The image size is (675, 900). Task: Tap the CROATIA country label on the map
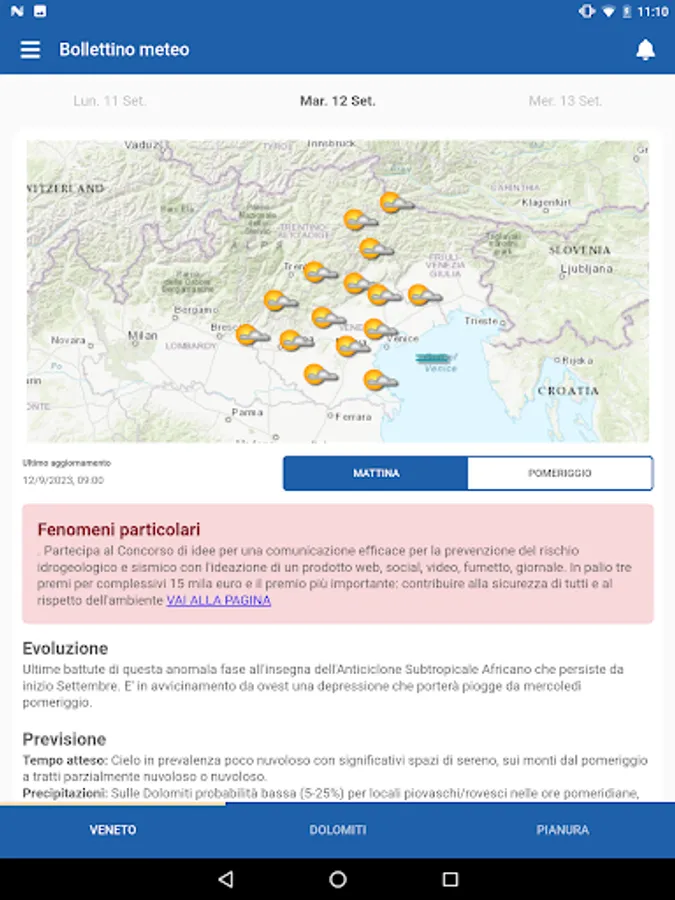coord(568,390)
